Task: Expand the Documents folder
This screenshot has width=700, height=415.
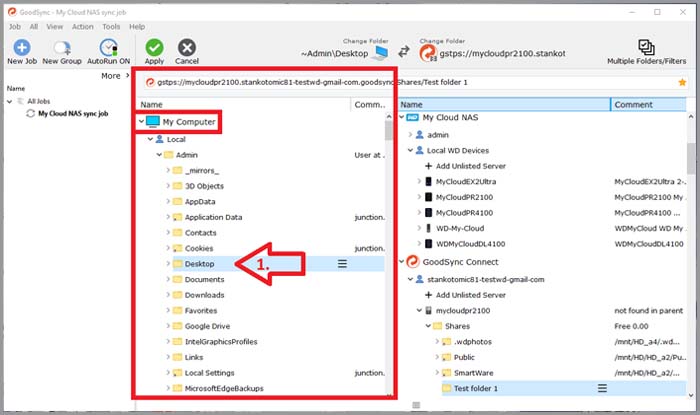Action: click(x=168, y=280)
